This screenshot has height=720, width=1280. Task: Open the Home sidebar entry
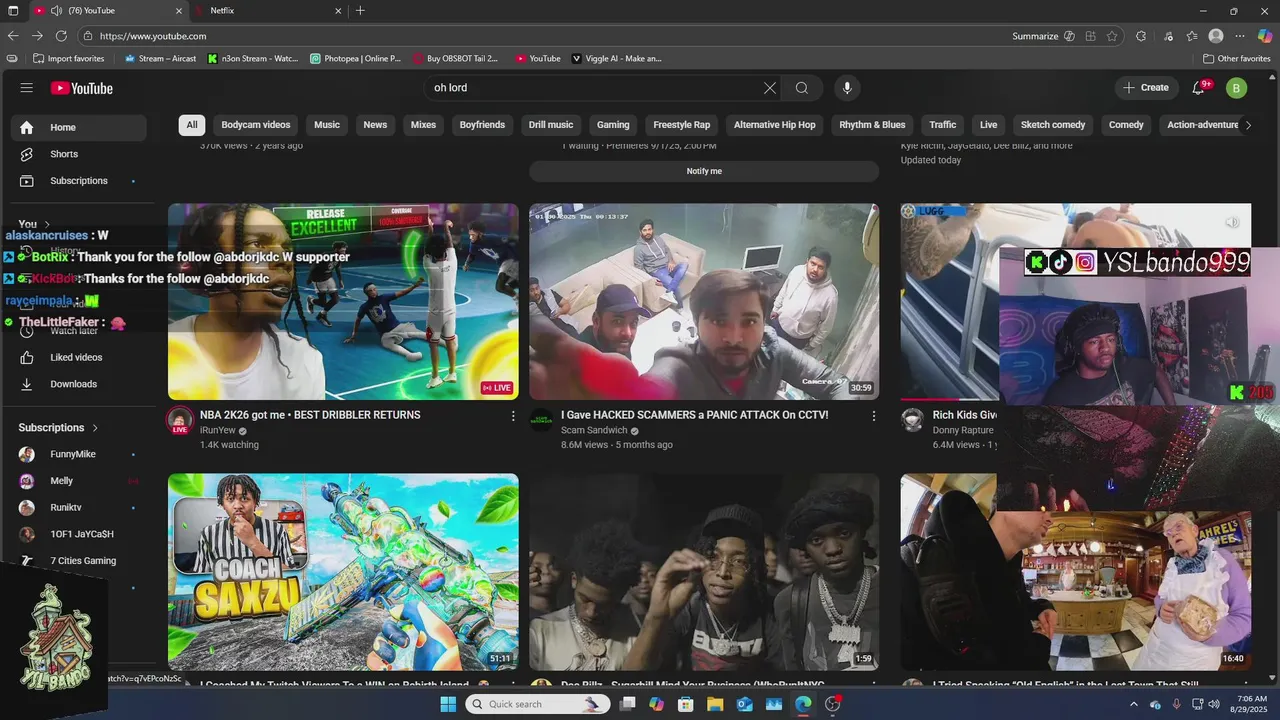pos(78,127)
